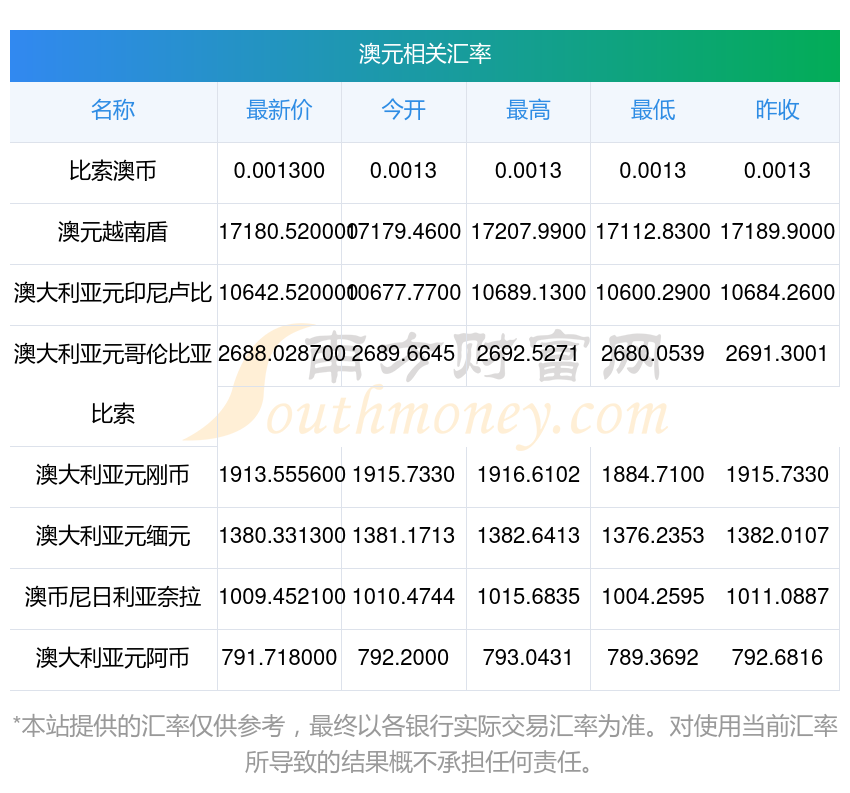850x793 pixels.
Task: Click the 17189.9000 previous close cell
Action: coord(777,232)
